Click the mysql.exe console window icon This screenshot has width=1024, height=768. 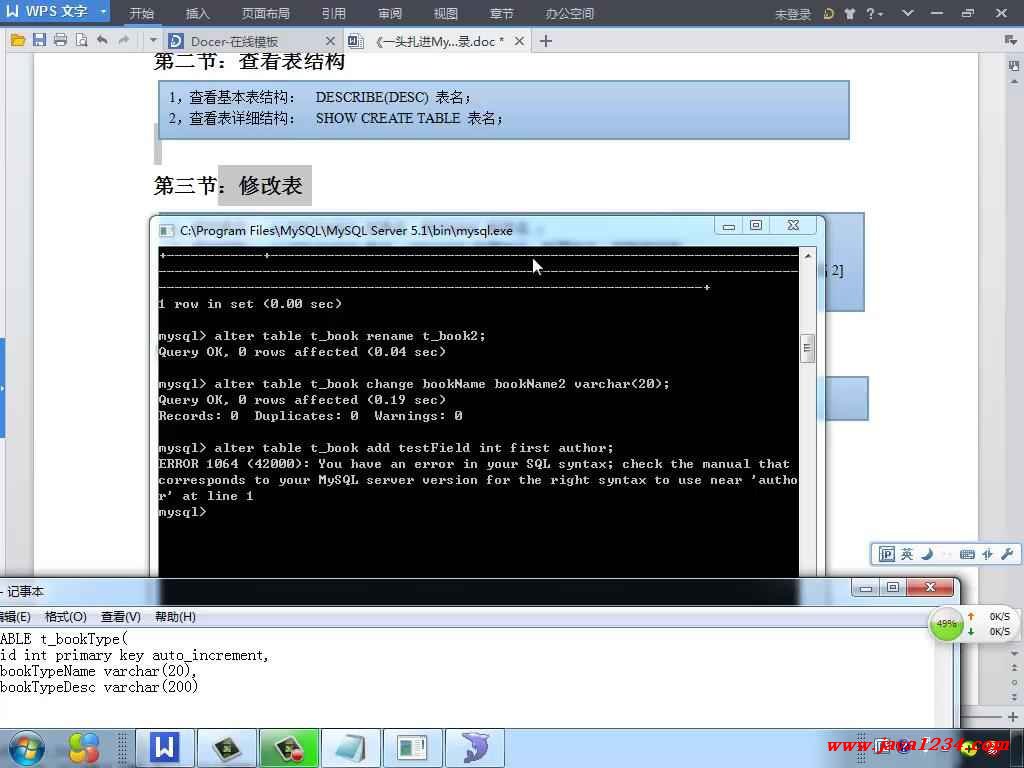click(x=167, y=231)
